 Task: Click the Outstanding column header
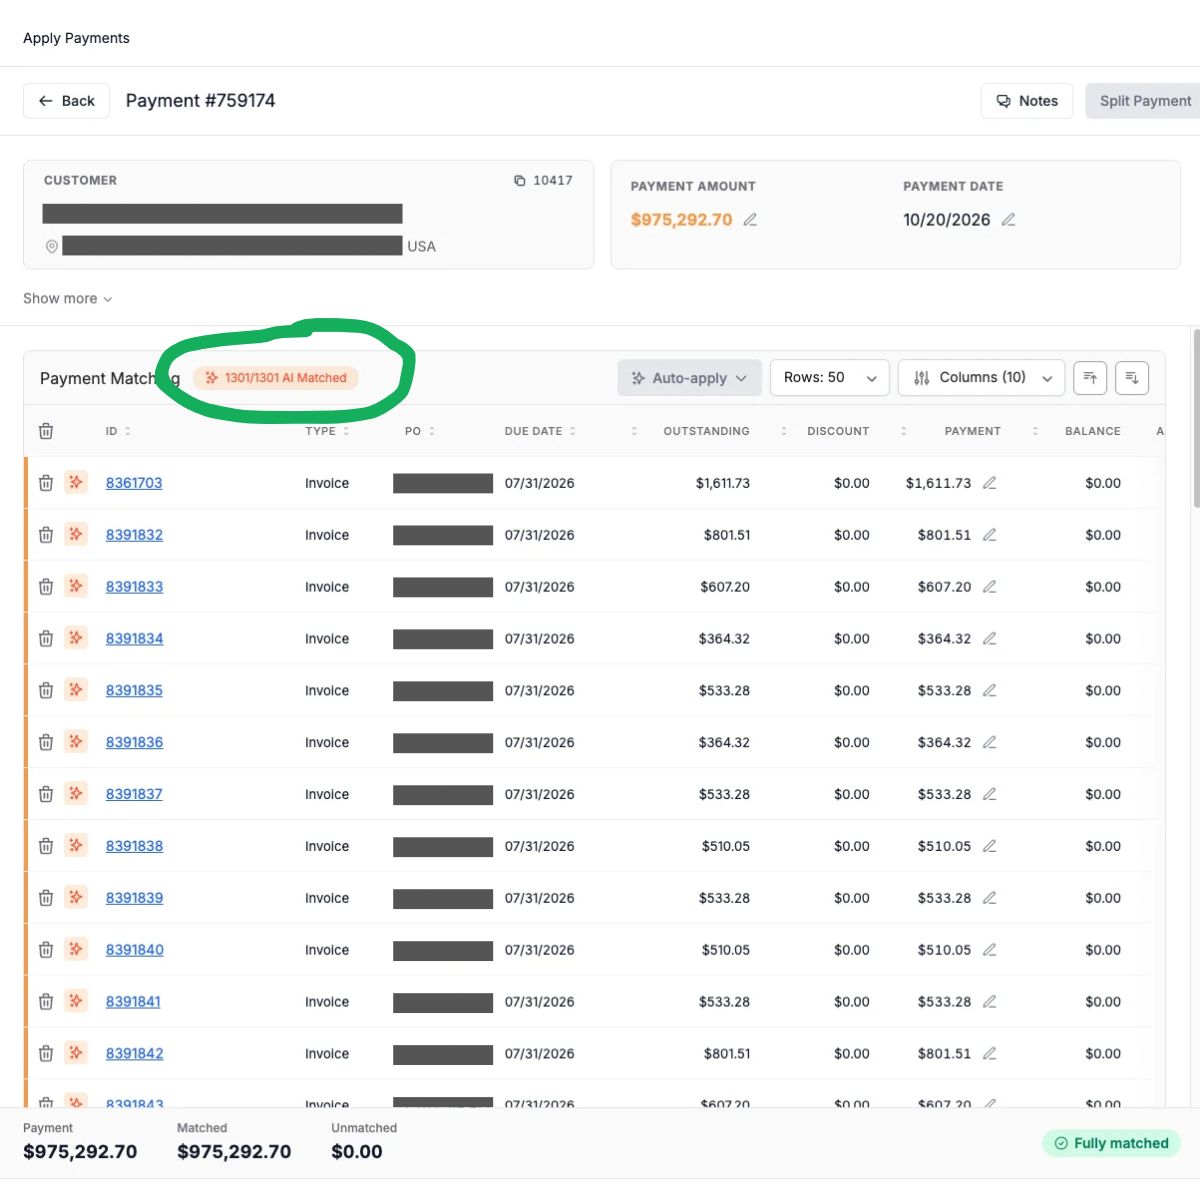(x=706, y=431)
